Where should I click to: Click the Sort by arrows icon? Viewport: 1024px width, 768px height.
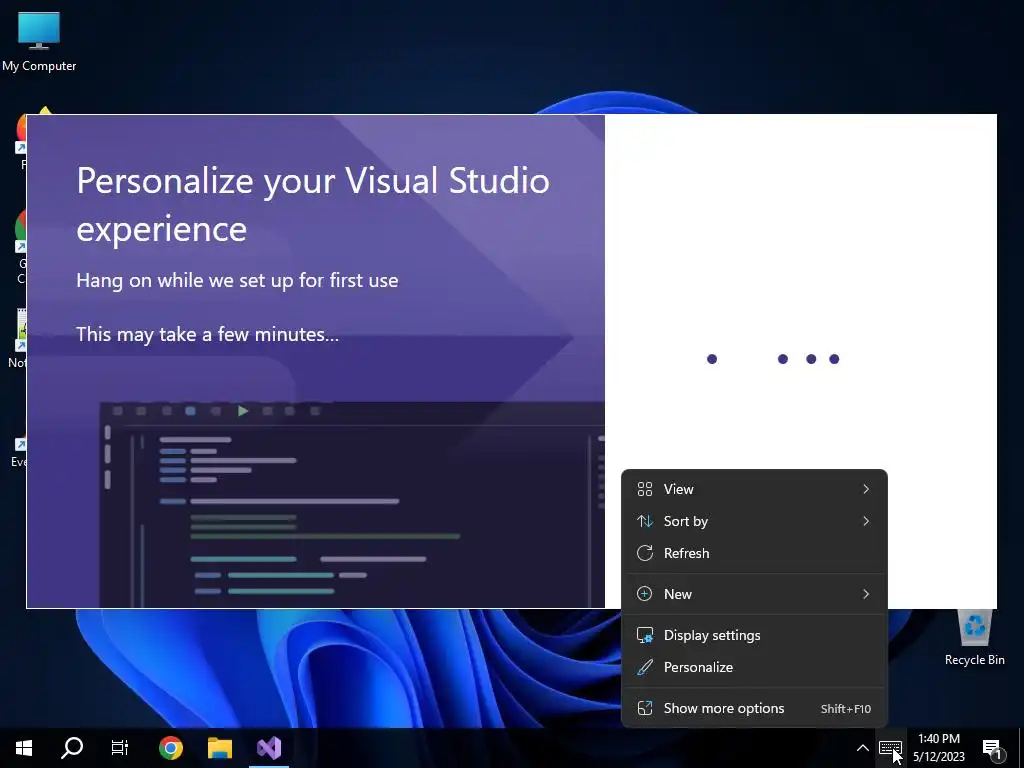pos(645,521)
